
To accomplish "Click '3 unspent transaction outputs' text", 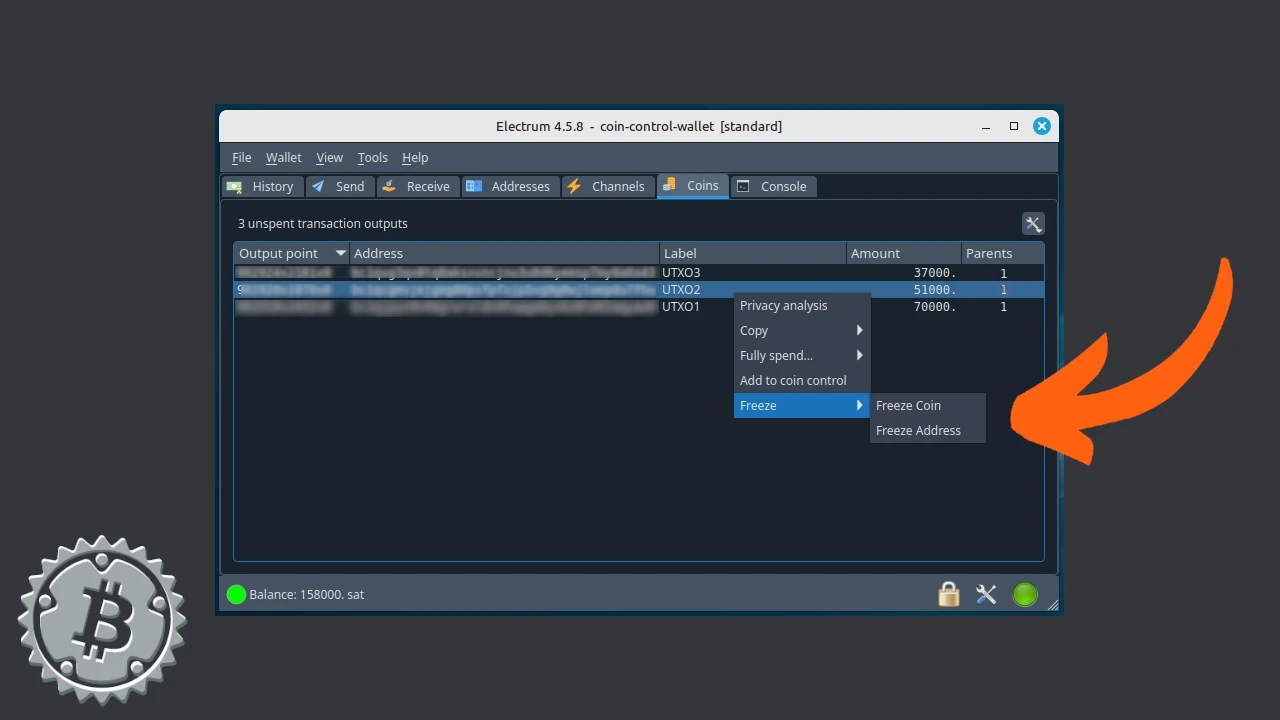I will tap(323, 224).
